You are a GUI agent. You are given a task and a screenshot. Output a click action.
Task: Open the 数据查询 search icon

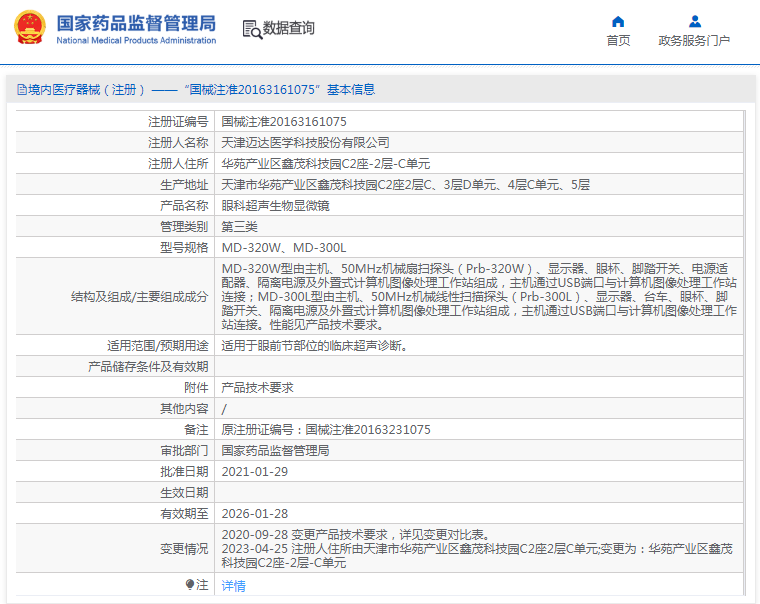point(252,29)
